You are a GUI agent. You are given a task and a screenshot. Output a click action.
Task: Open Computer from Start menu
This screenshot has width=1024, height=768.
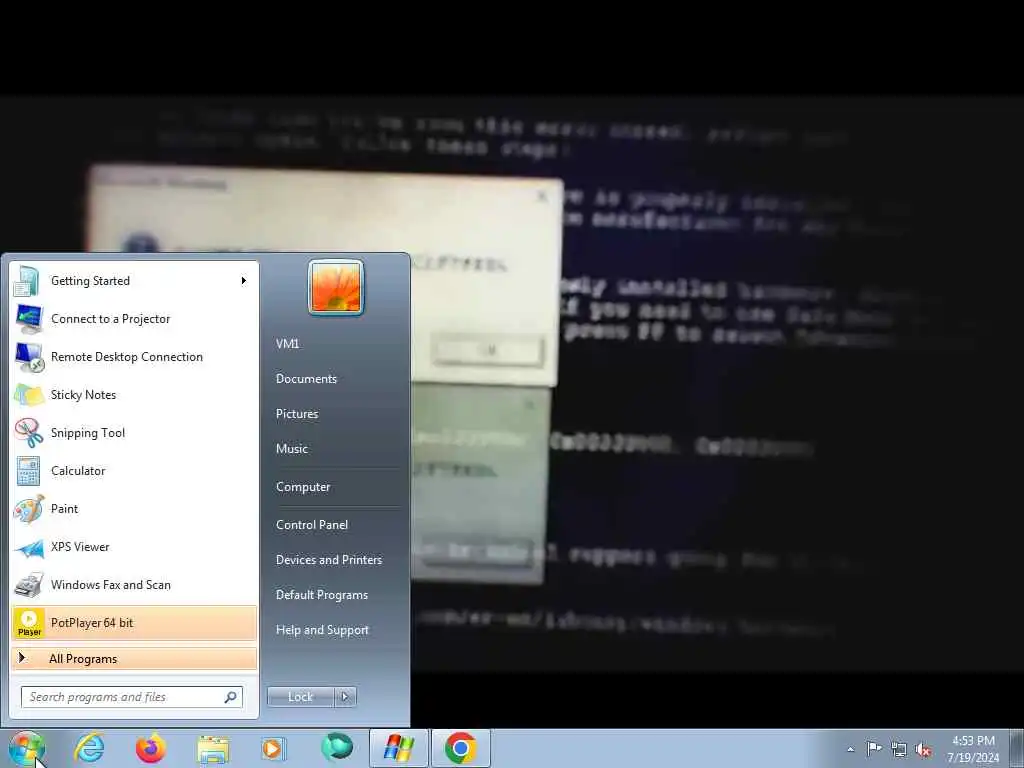coord(303,487)
